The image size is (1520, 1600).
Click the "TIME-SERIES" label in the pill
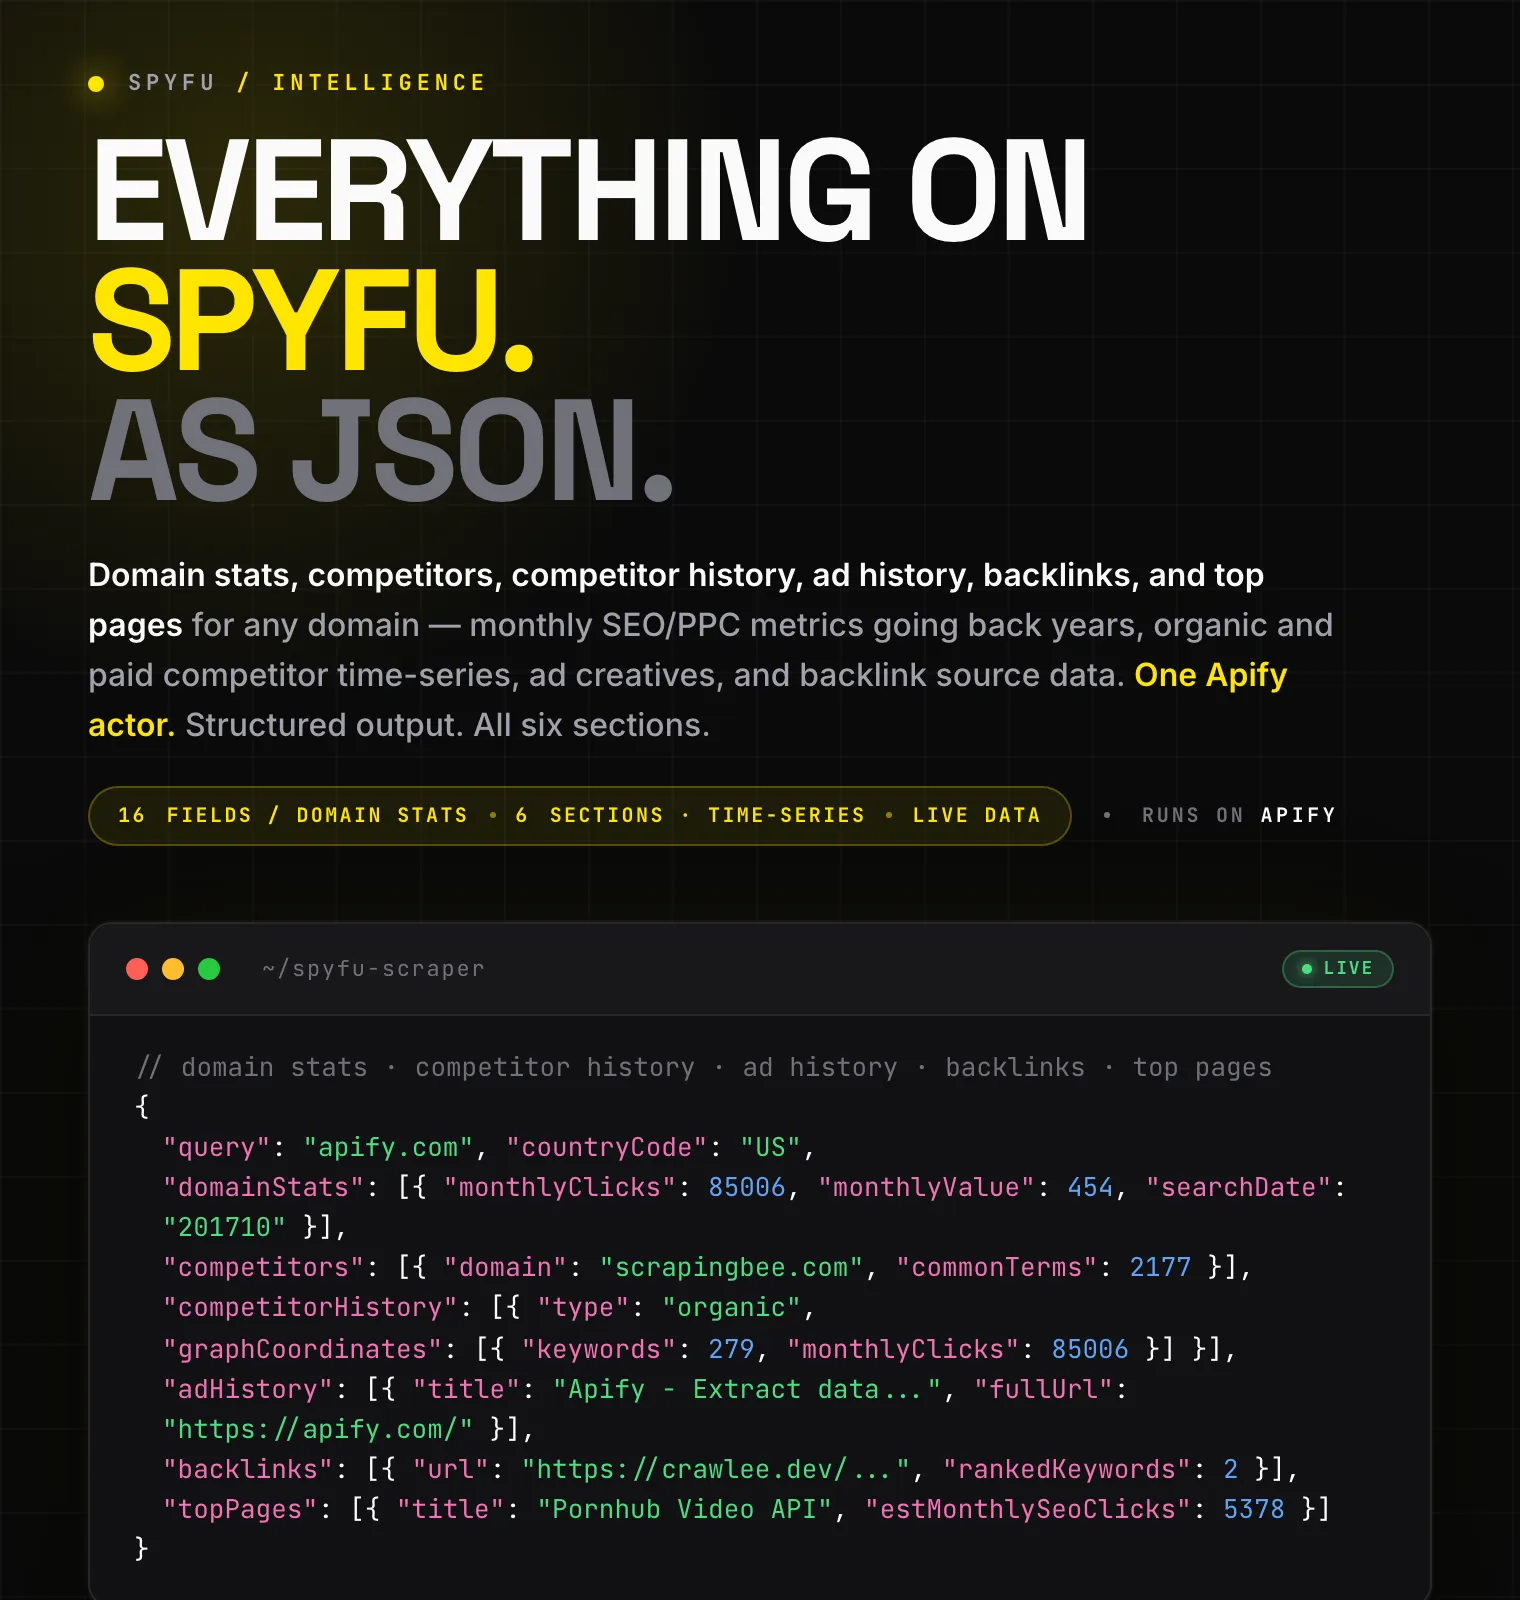[786, 816]
